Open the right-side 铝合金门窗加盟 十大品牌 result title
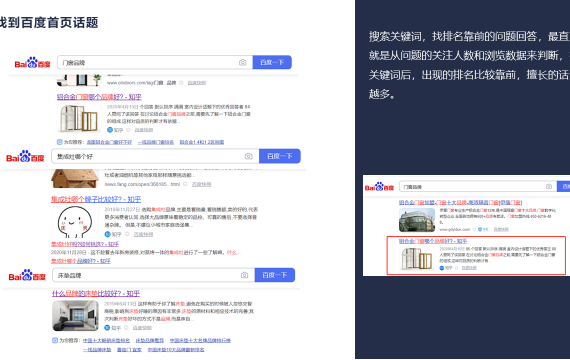The height and width of the screenshot is (360, 570). click(x=460, y=203)
